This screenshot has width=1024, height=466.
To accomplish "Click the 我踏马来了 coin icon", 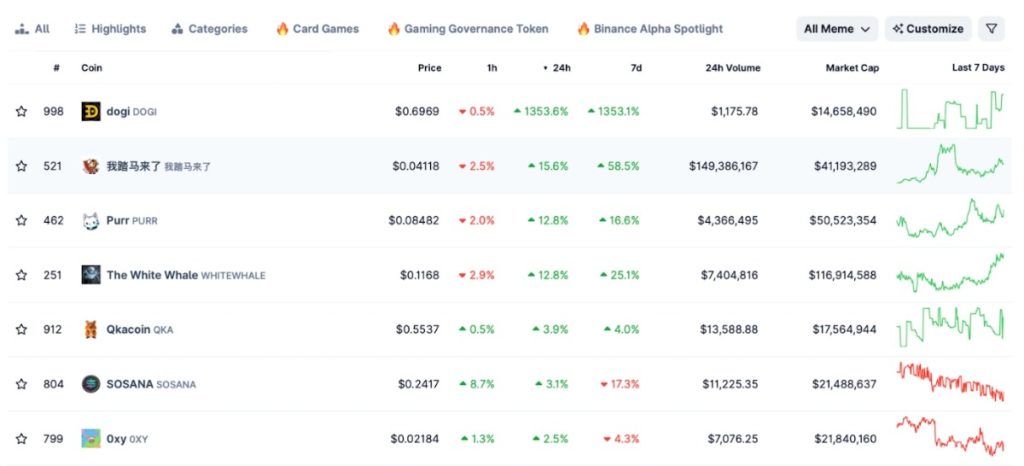I will [x=91, y=166].
